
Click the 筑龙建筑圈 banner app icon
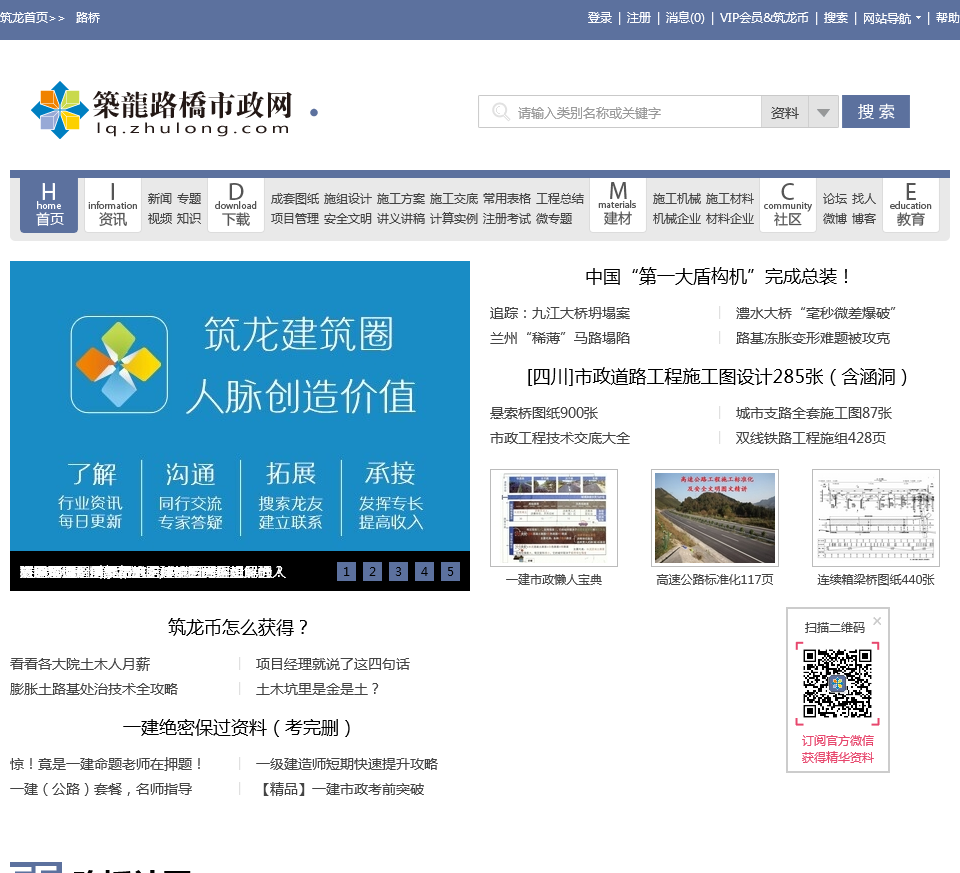[x=119, y=364]
